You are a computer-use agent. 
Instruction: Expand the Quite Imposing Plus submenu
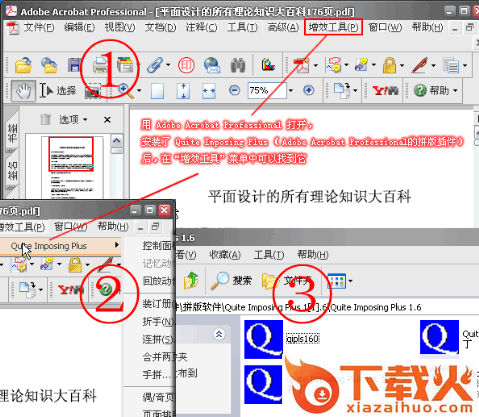pos(117,245)
